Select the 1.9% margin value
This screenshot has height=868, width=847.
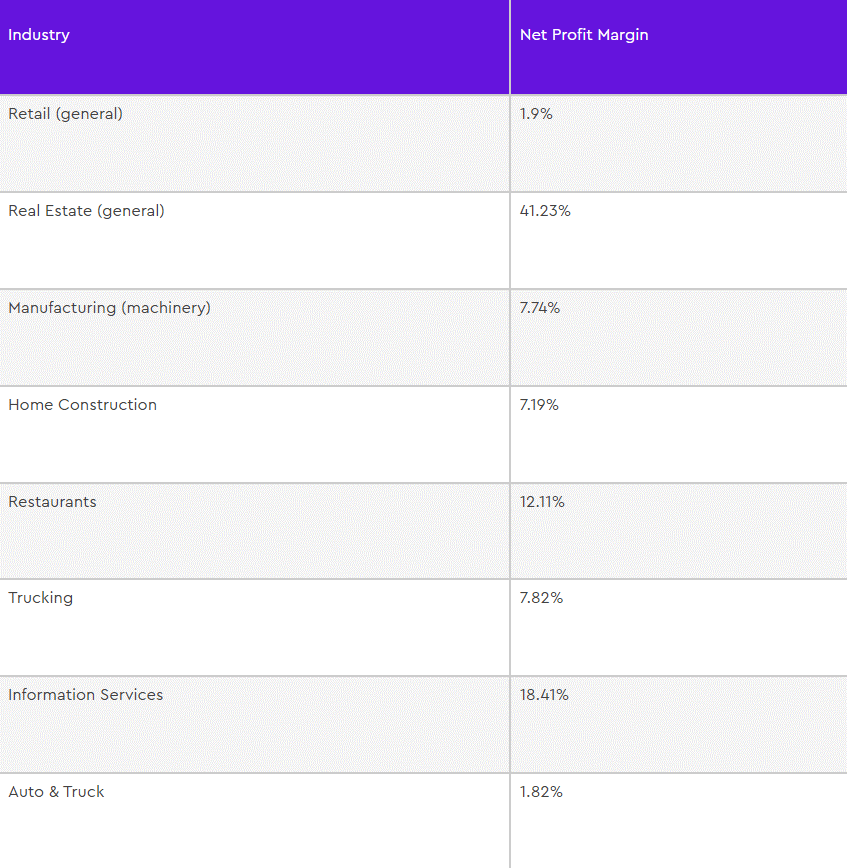pos(536,114)
